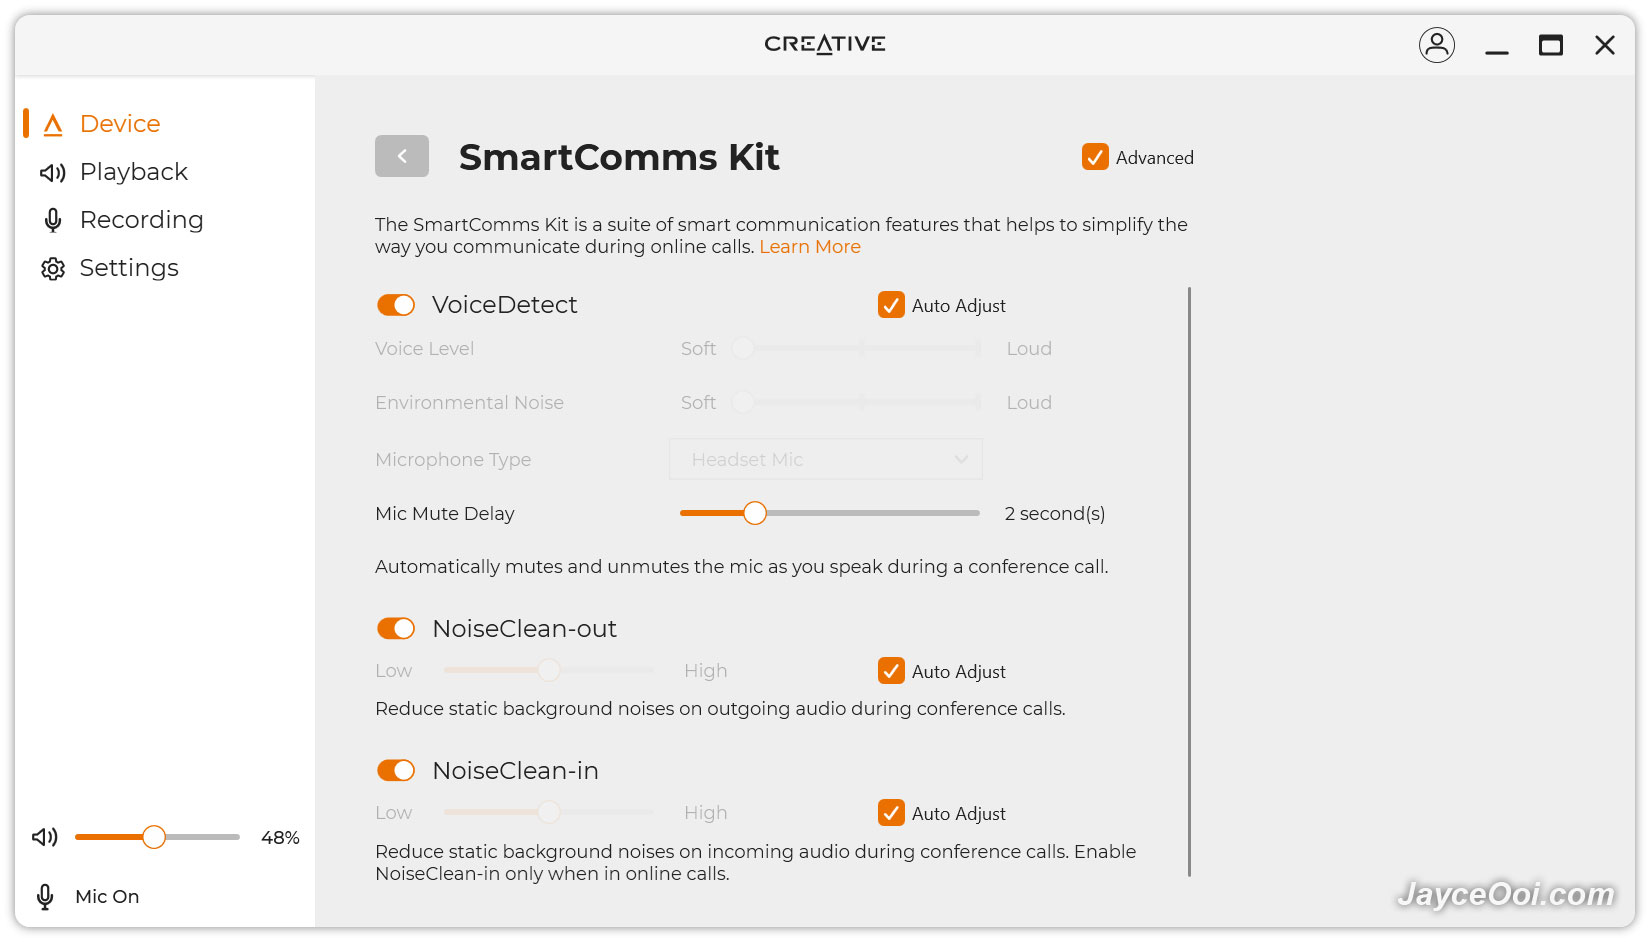Go back with the arrow button

coord(402,156)
